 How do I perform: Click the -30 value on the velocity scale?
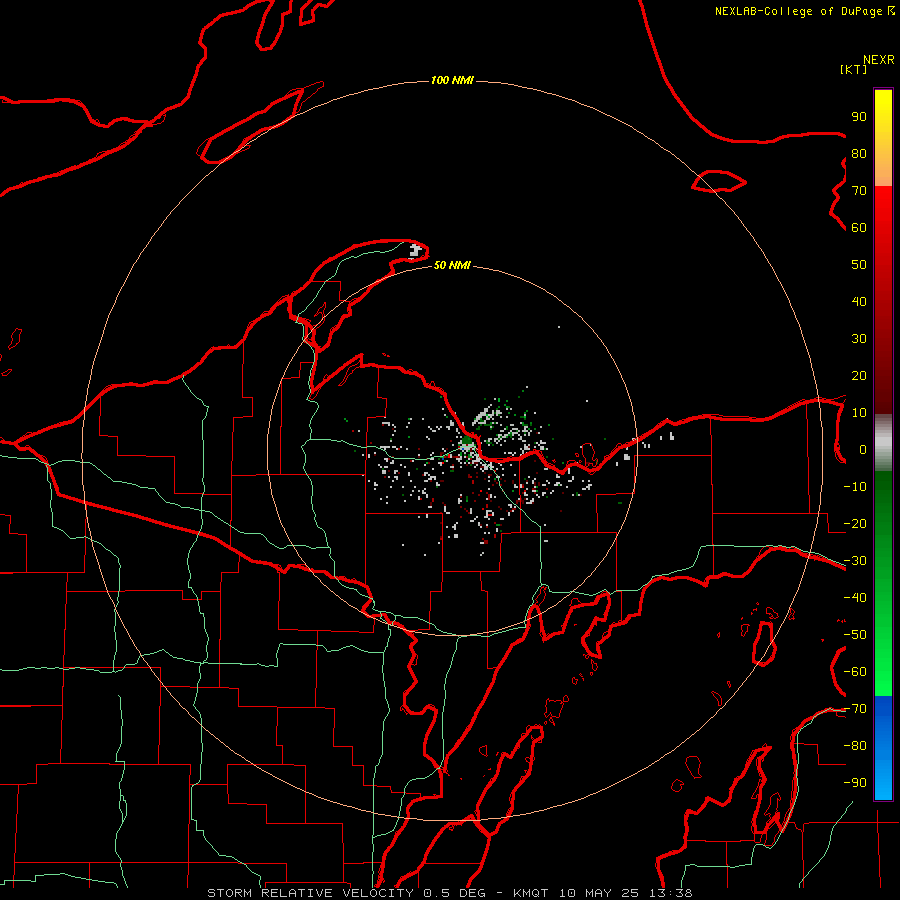coord(855,561)
